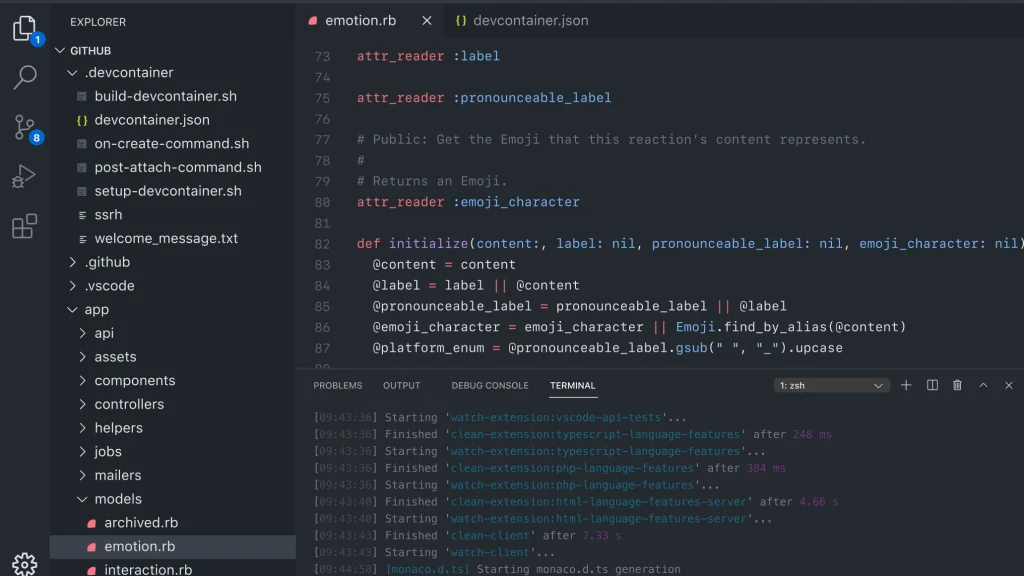Viewport: 1024px width, 576px height.
Task: Split the terminal using the split icon
Action: (x=931, y=385)
